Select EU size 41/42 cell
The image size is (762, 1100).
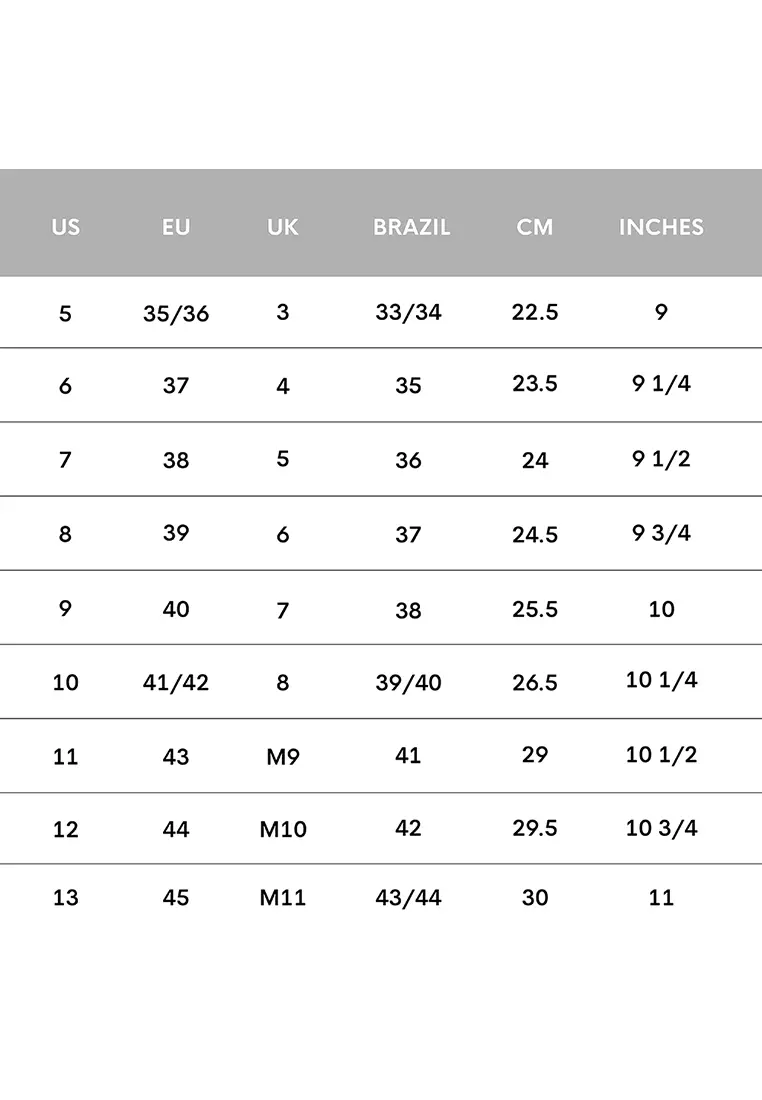[x=176, y=683]
